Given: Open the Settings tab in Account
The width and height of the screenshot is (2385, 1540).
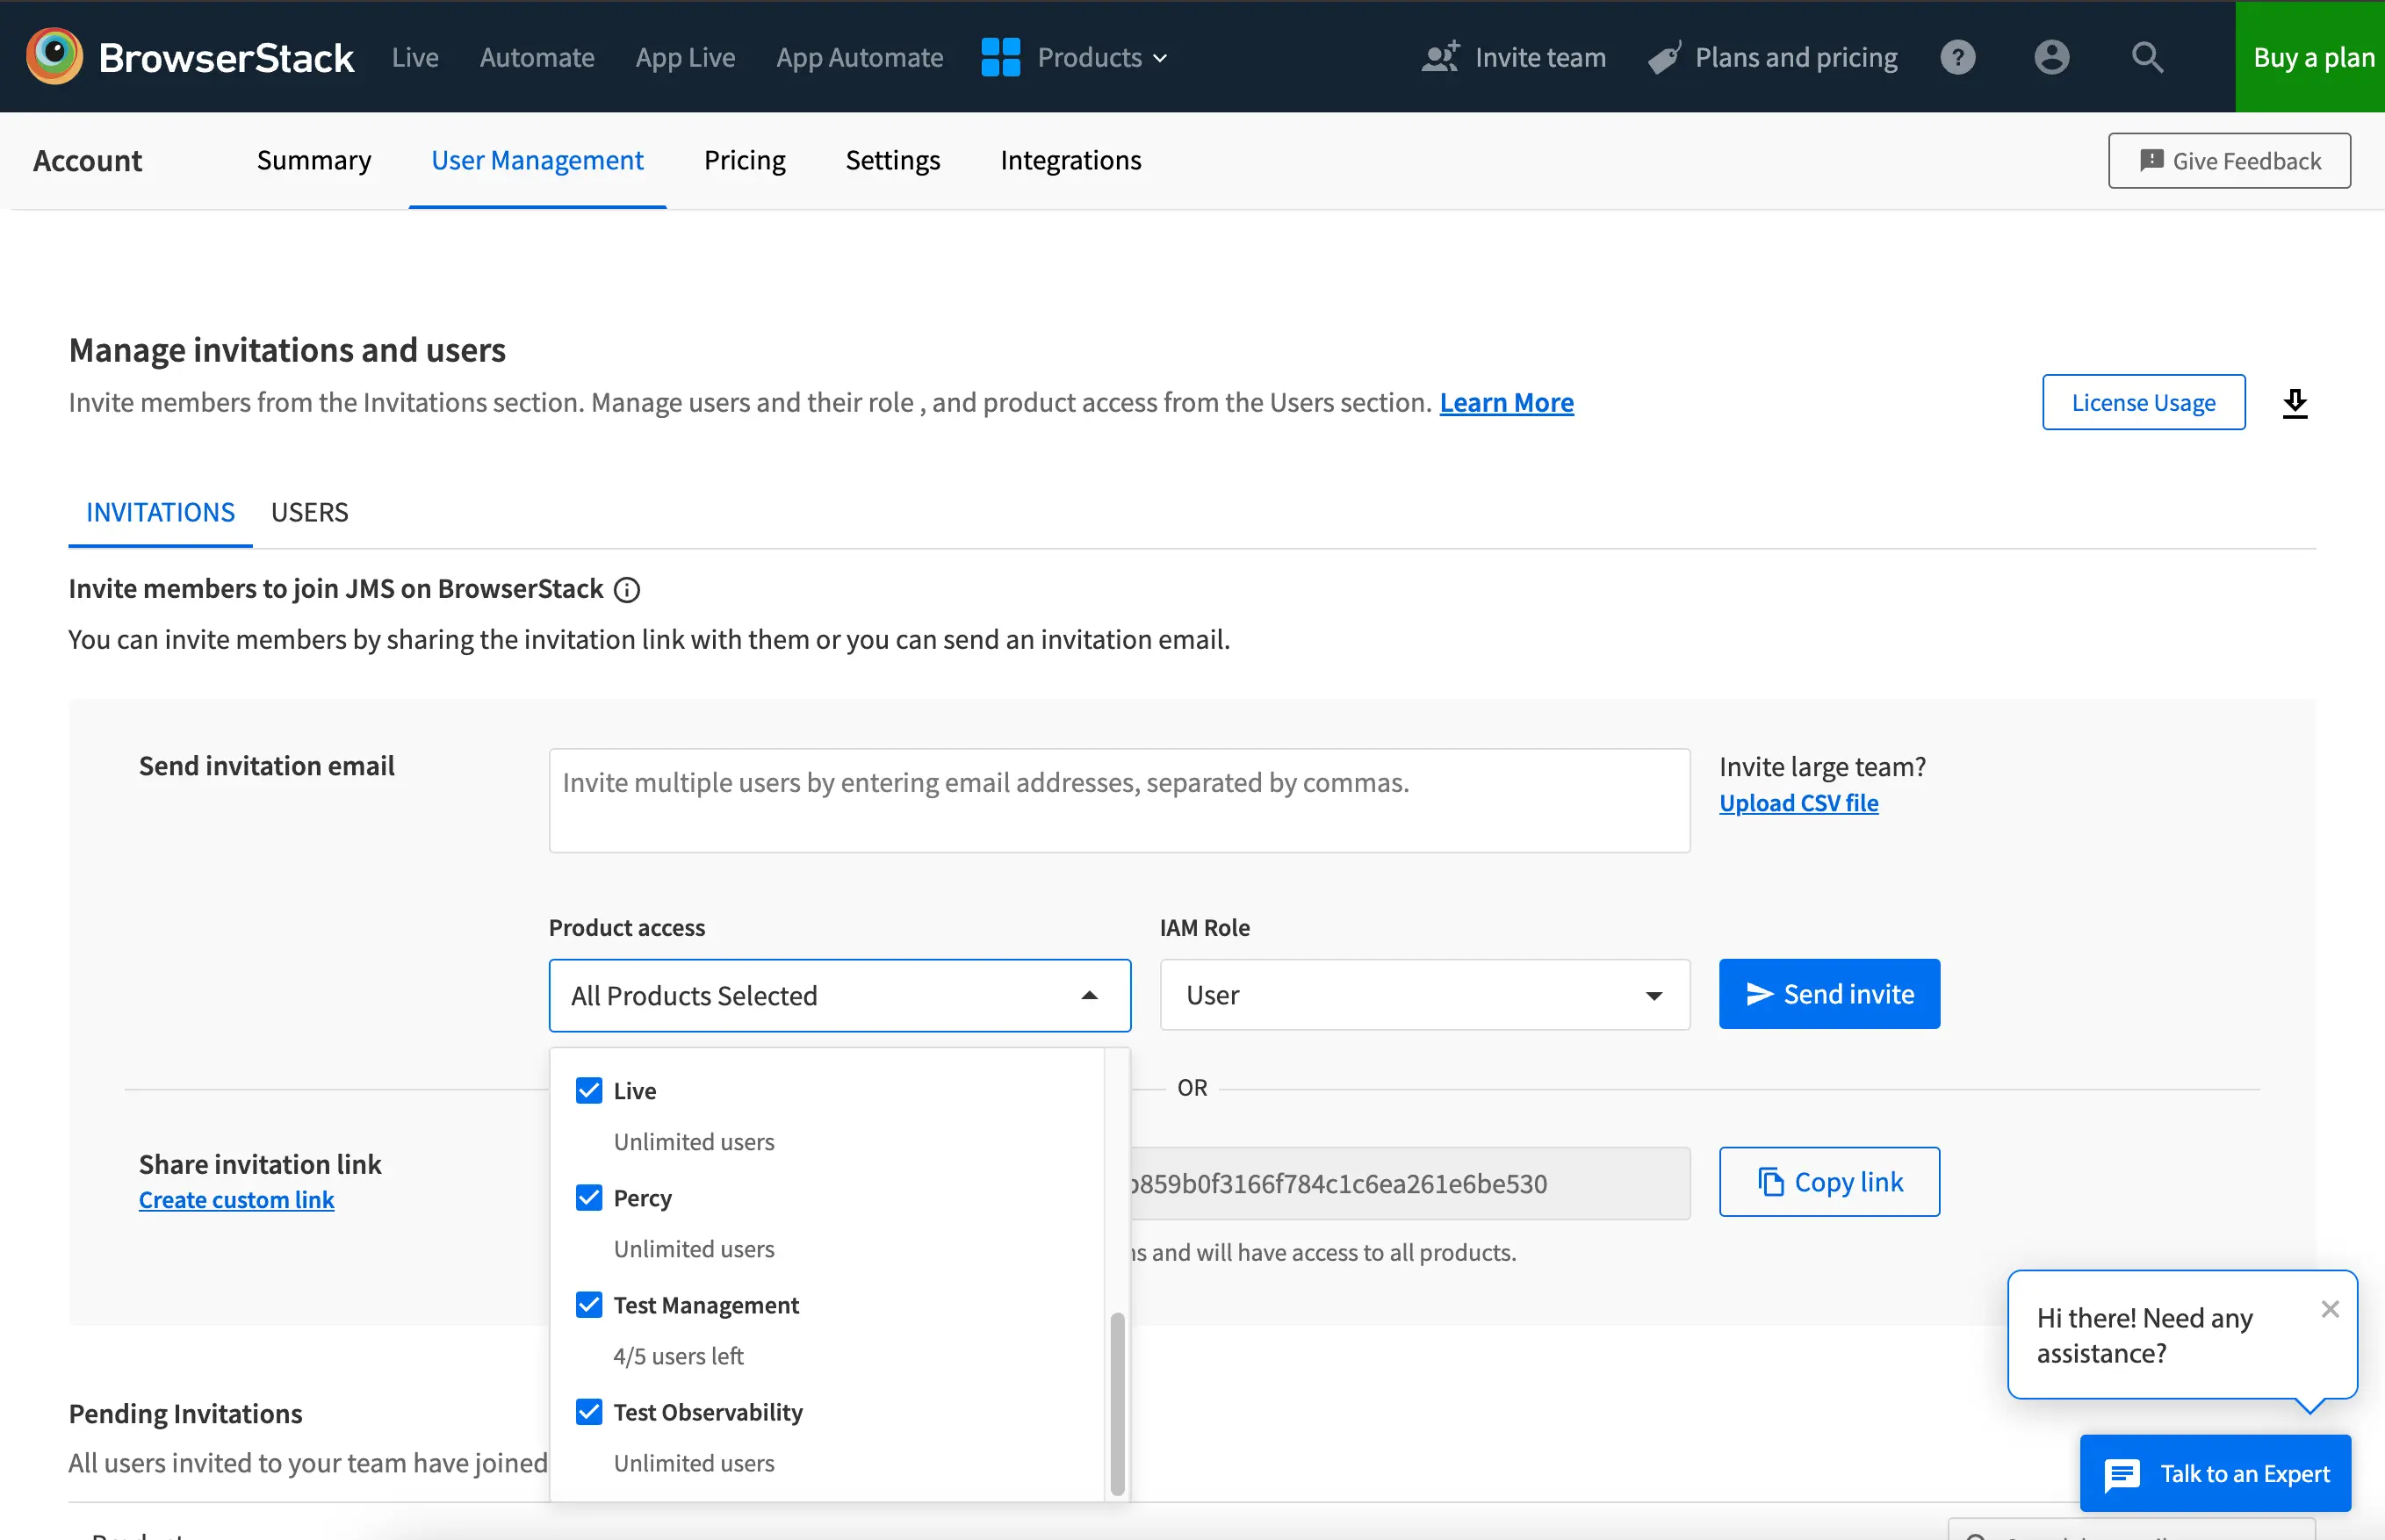Looking at the screenshot, I should click(892, 160).
